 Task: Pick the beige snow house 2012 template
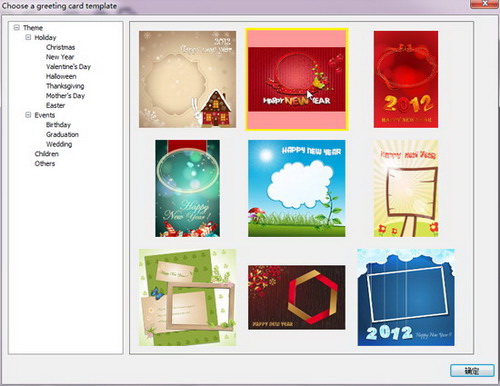tap(187, 79)
